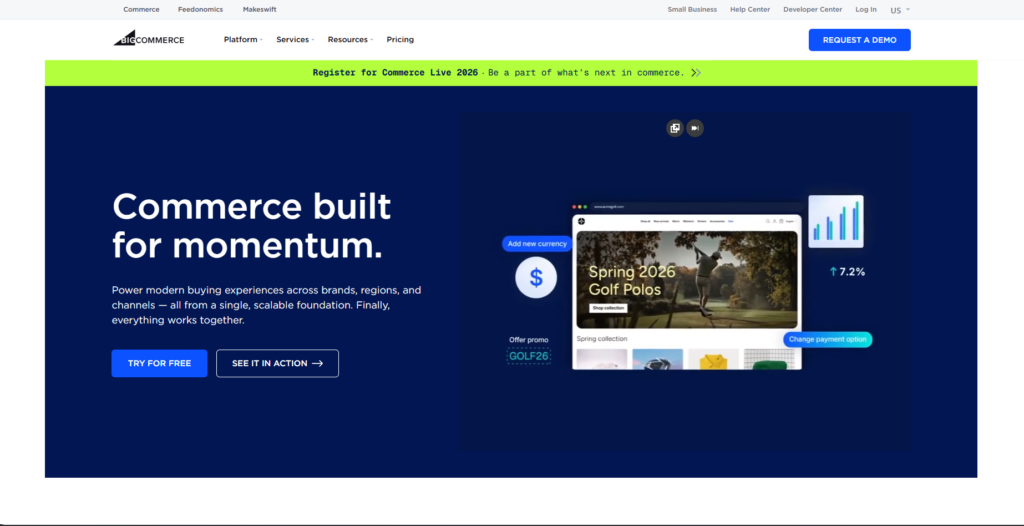Click the yellow polo product thumbnail
Viewport: 1024px width, 526px height.
click(713, 359)
